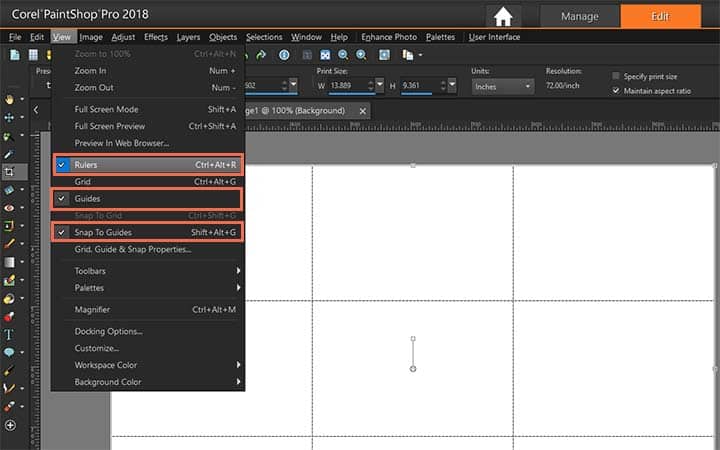
Task: Open the Units Inches dropdown
Action: (x=503, y=86)
